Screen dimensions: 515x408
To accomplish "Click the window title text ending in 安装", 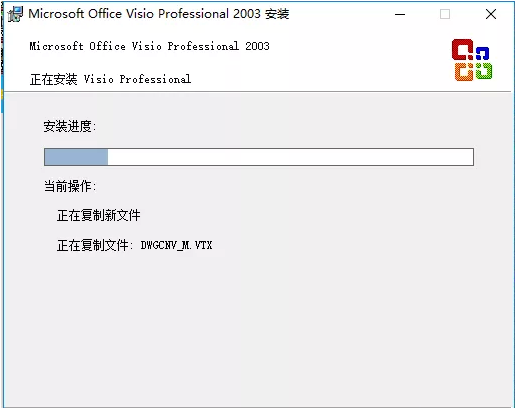I will point(159,14).
